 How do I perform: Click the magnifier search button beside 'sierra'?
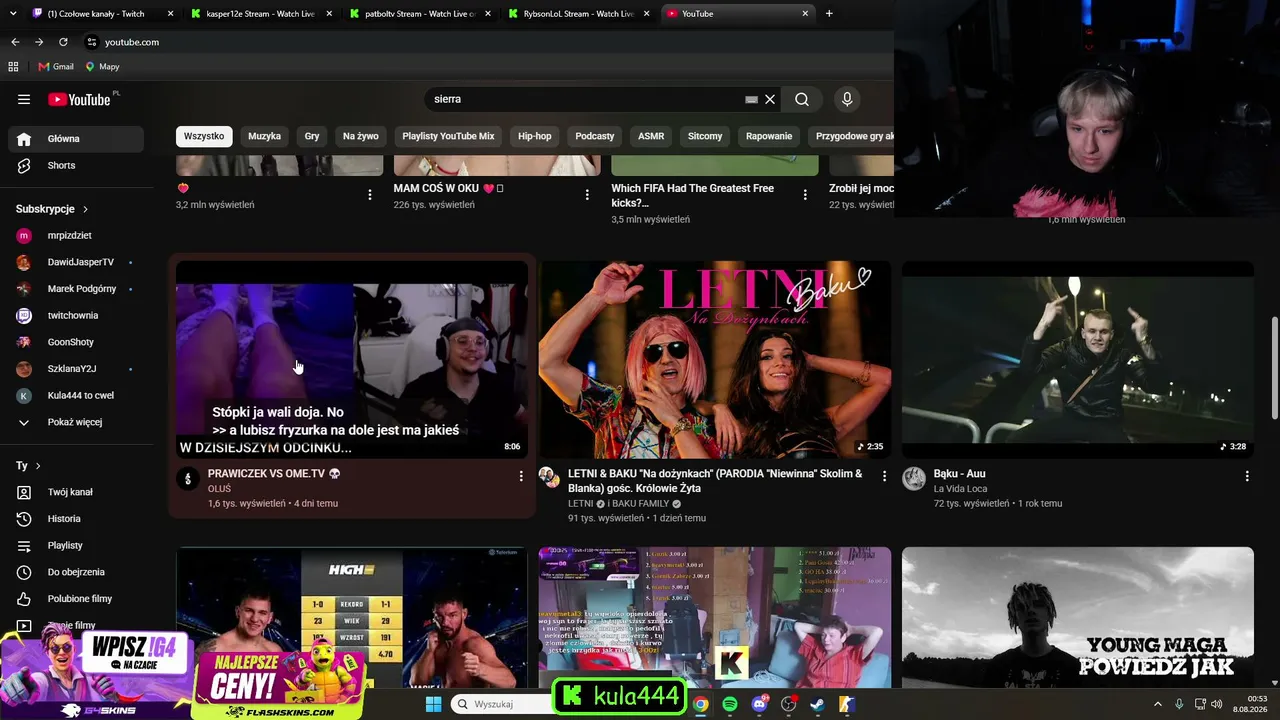click(x=802, y=99)
